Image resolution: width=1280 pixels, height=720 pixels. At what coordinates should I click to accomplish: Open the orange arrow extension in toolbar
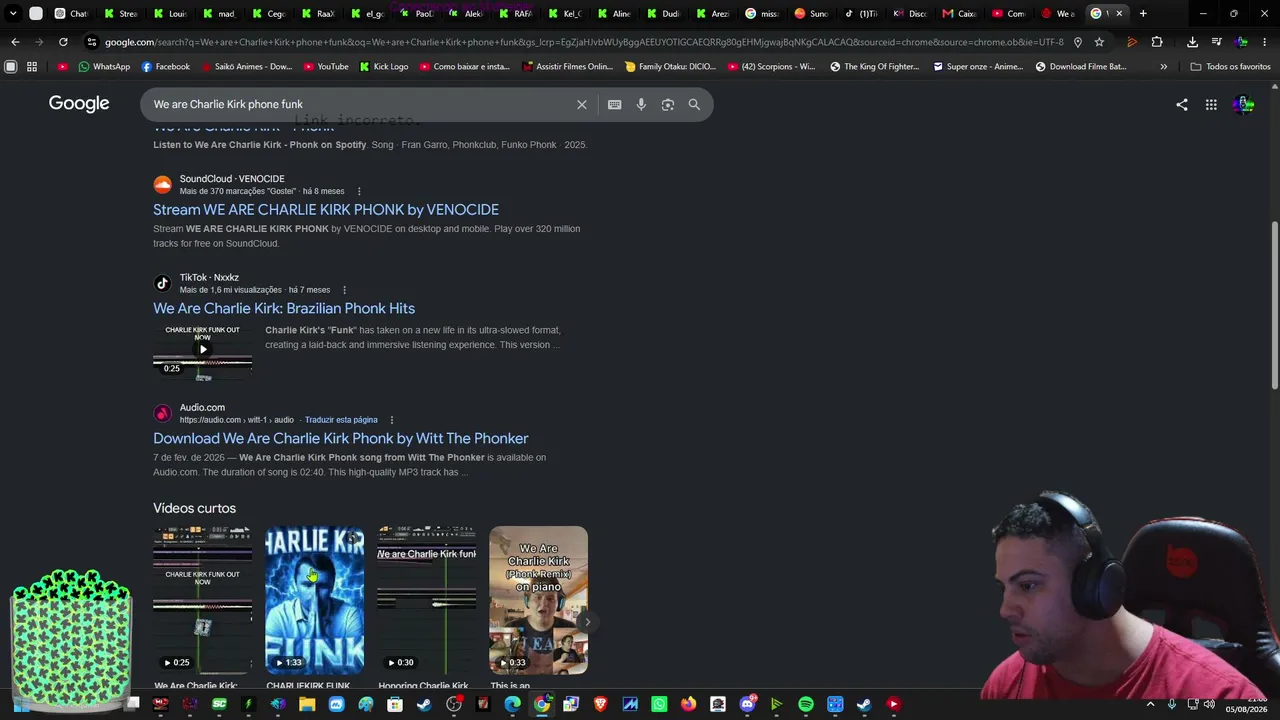[1132, 42]
